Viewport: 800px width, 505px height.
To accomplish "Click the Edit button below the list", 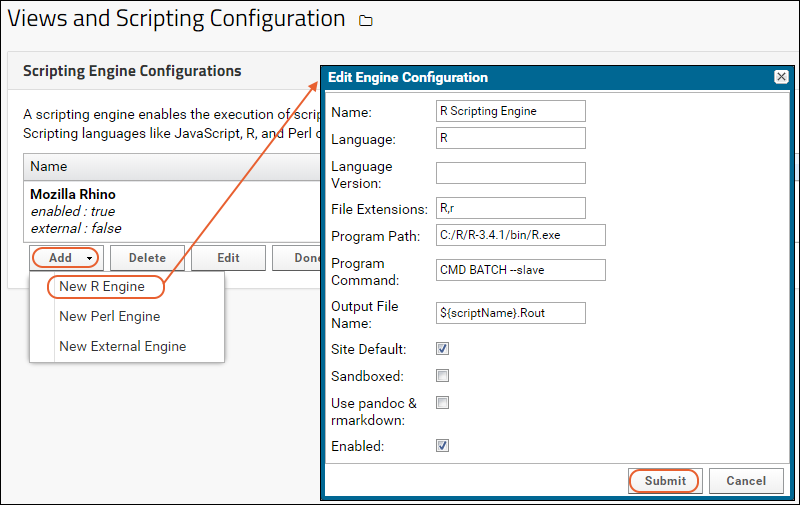I will [228, 257].
